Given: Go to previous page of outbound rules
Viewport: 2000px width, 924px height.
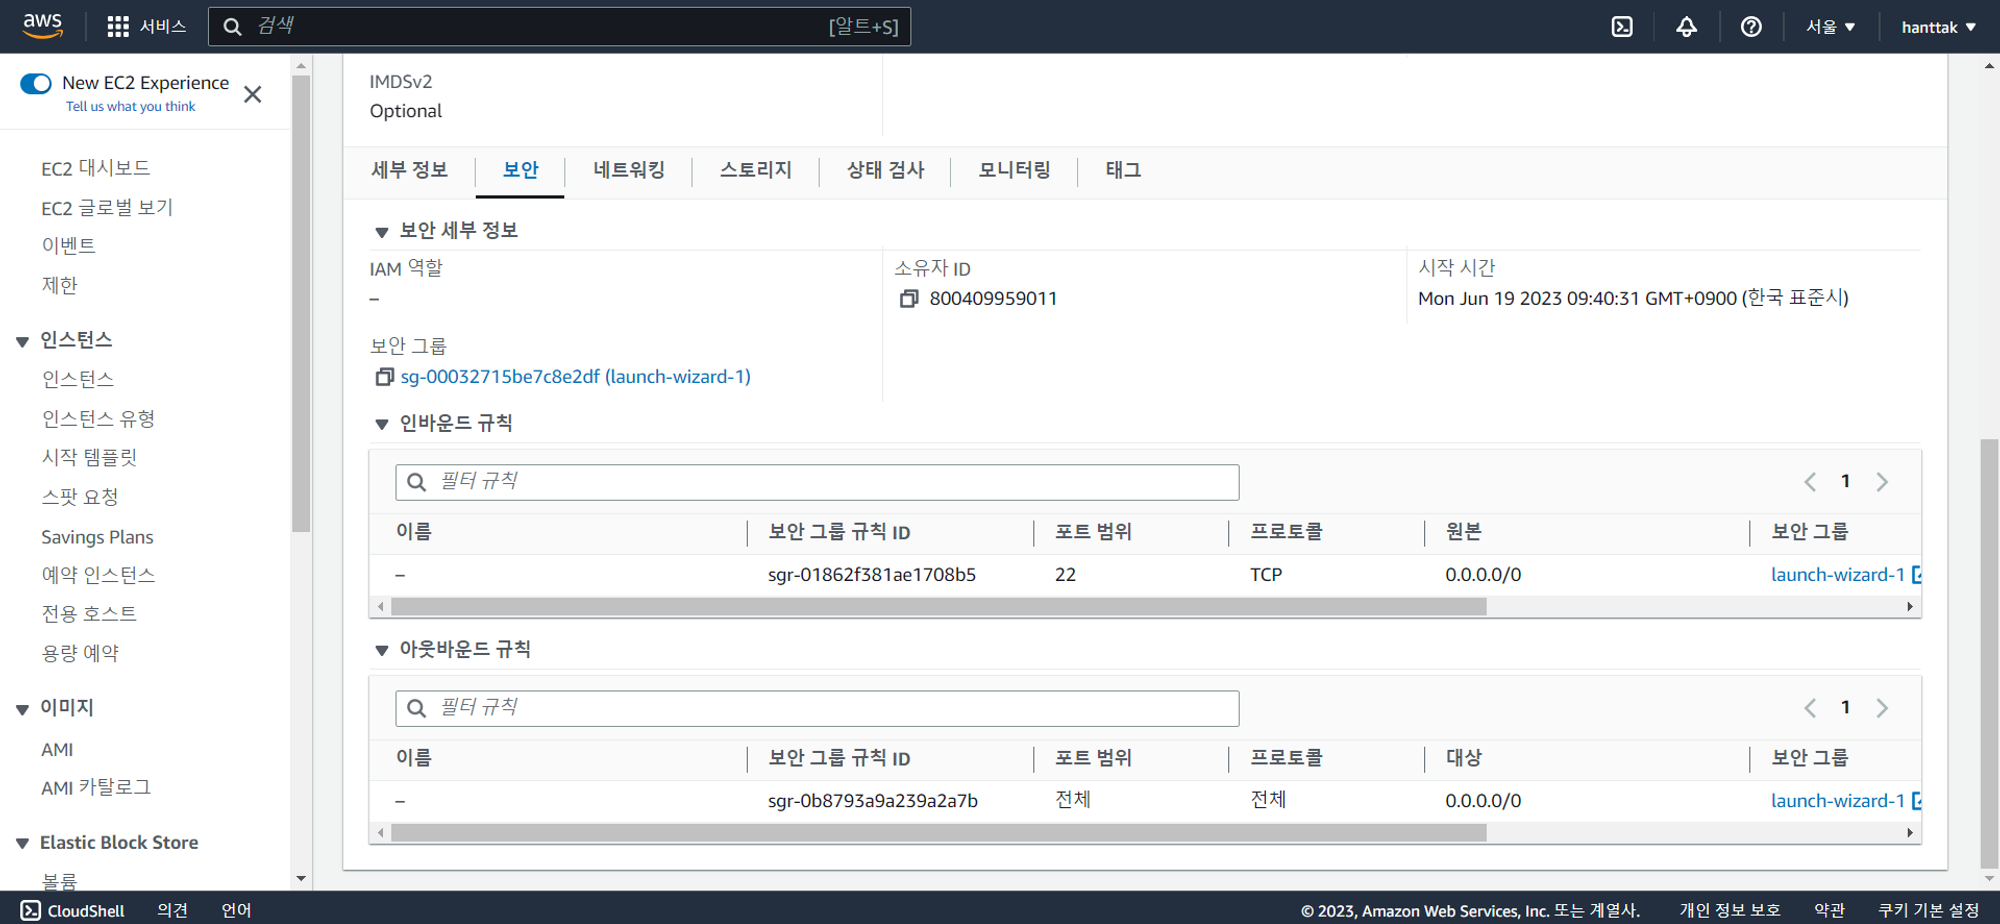Looking at the screenshot, I should [x=1810, y=708].
